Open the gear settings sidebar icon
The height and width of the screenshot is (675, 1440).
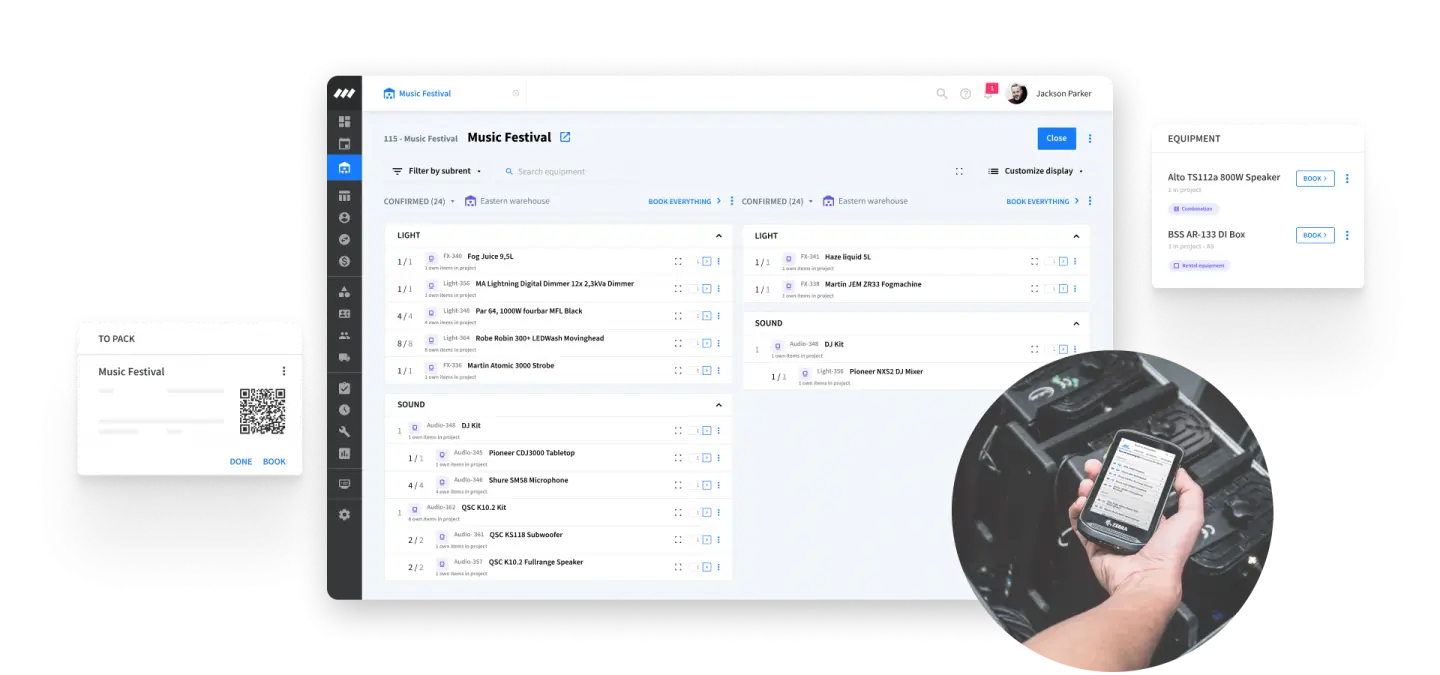[x=344, y=514]
